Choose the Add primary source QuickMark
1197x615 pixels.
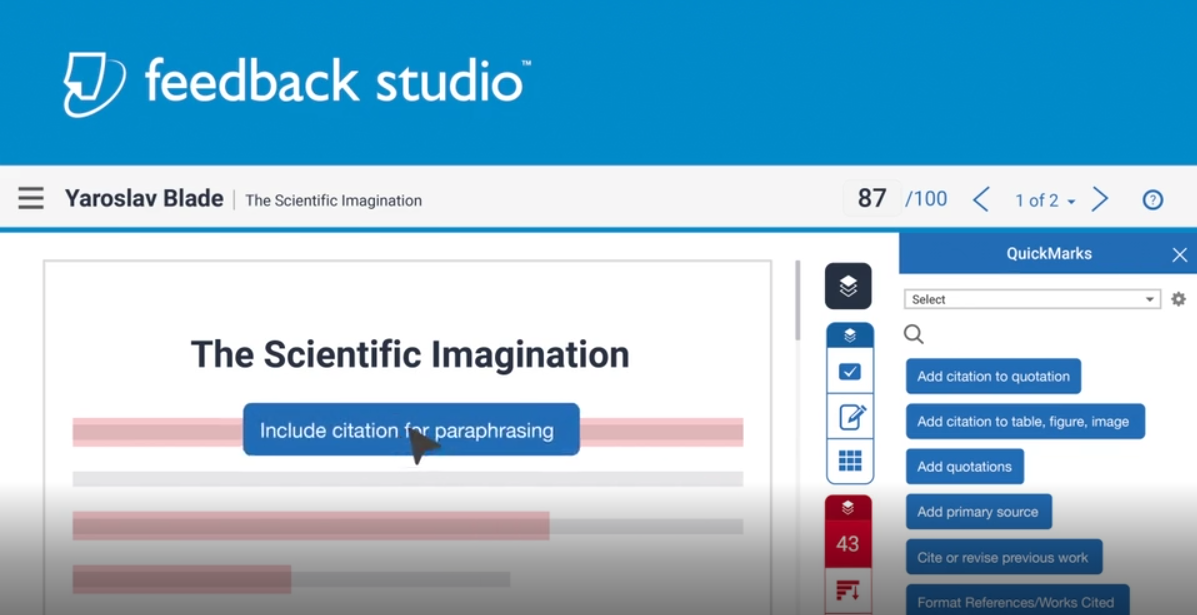[979, 511]
